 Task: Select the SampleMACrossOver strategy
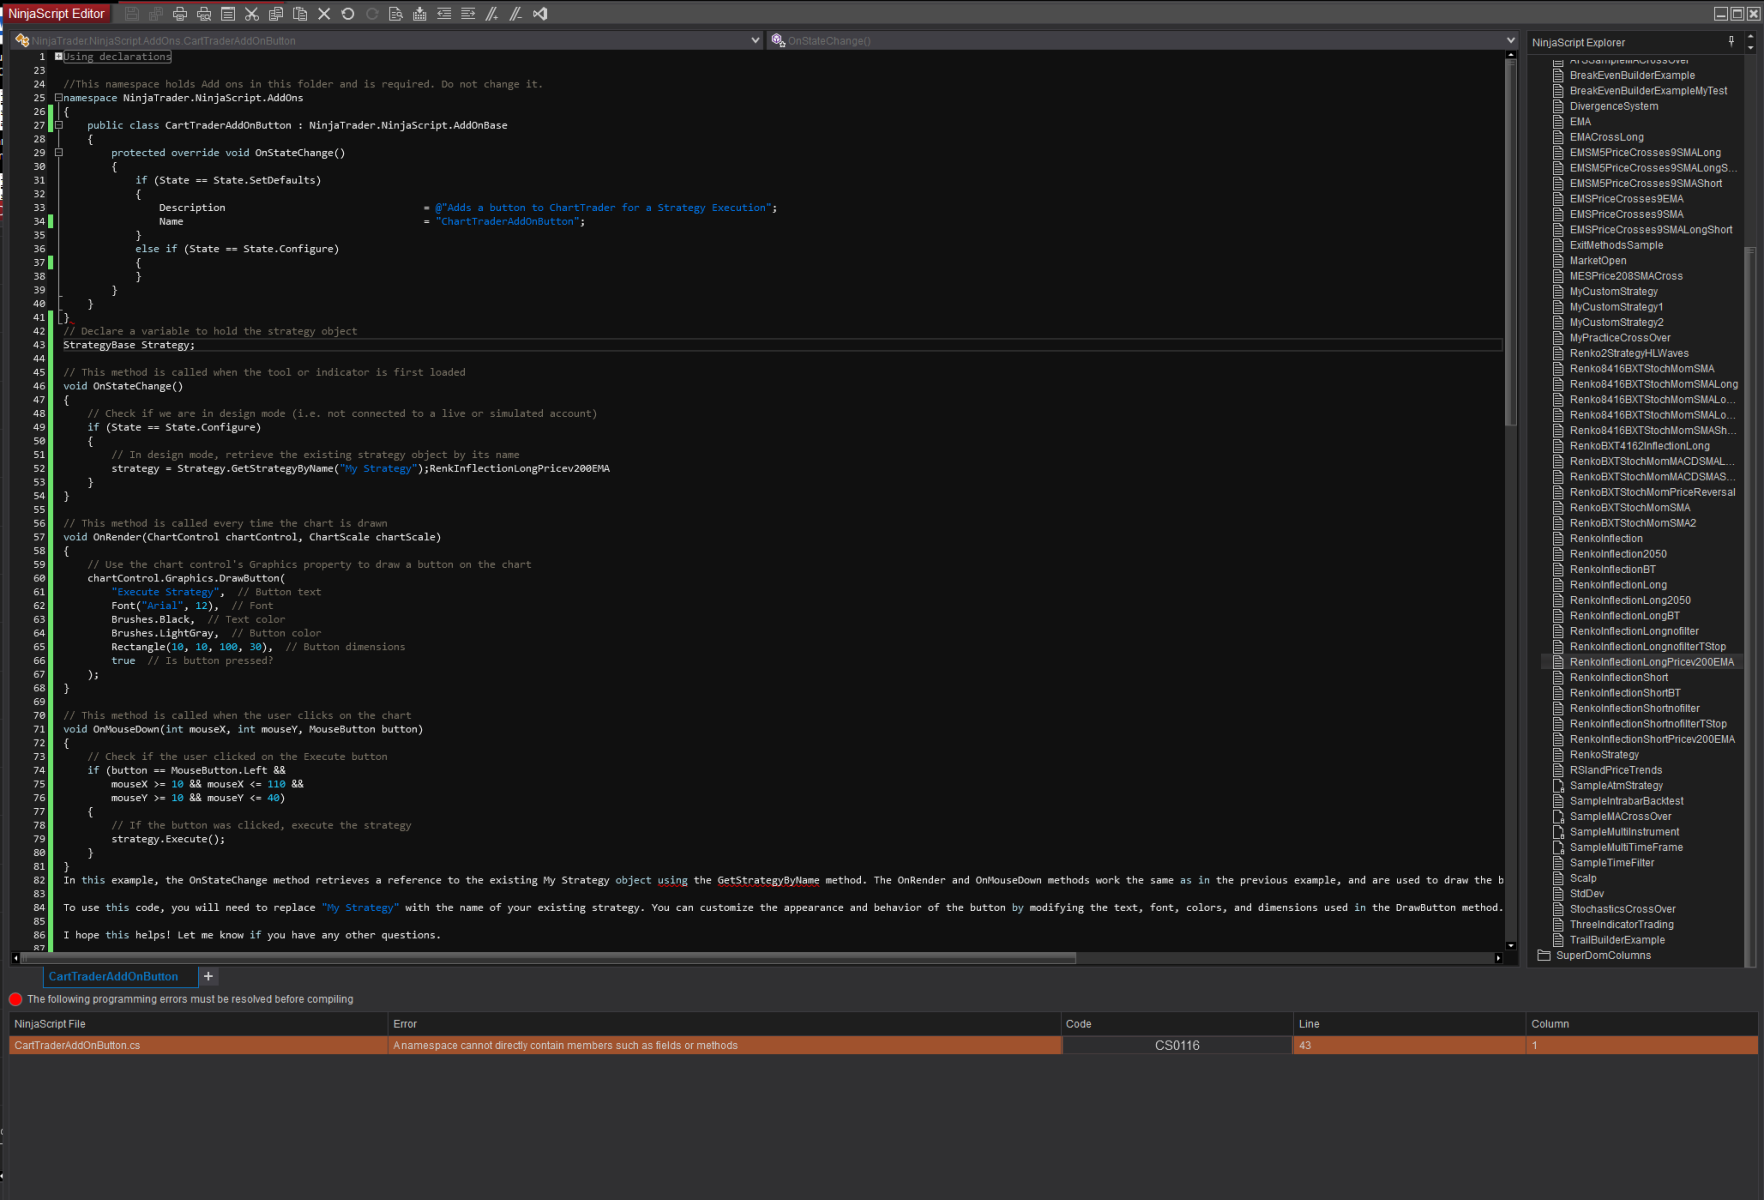[x=1619, y=816]
